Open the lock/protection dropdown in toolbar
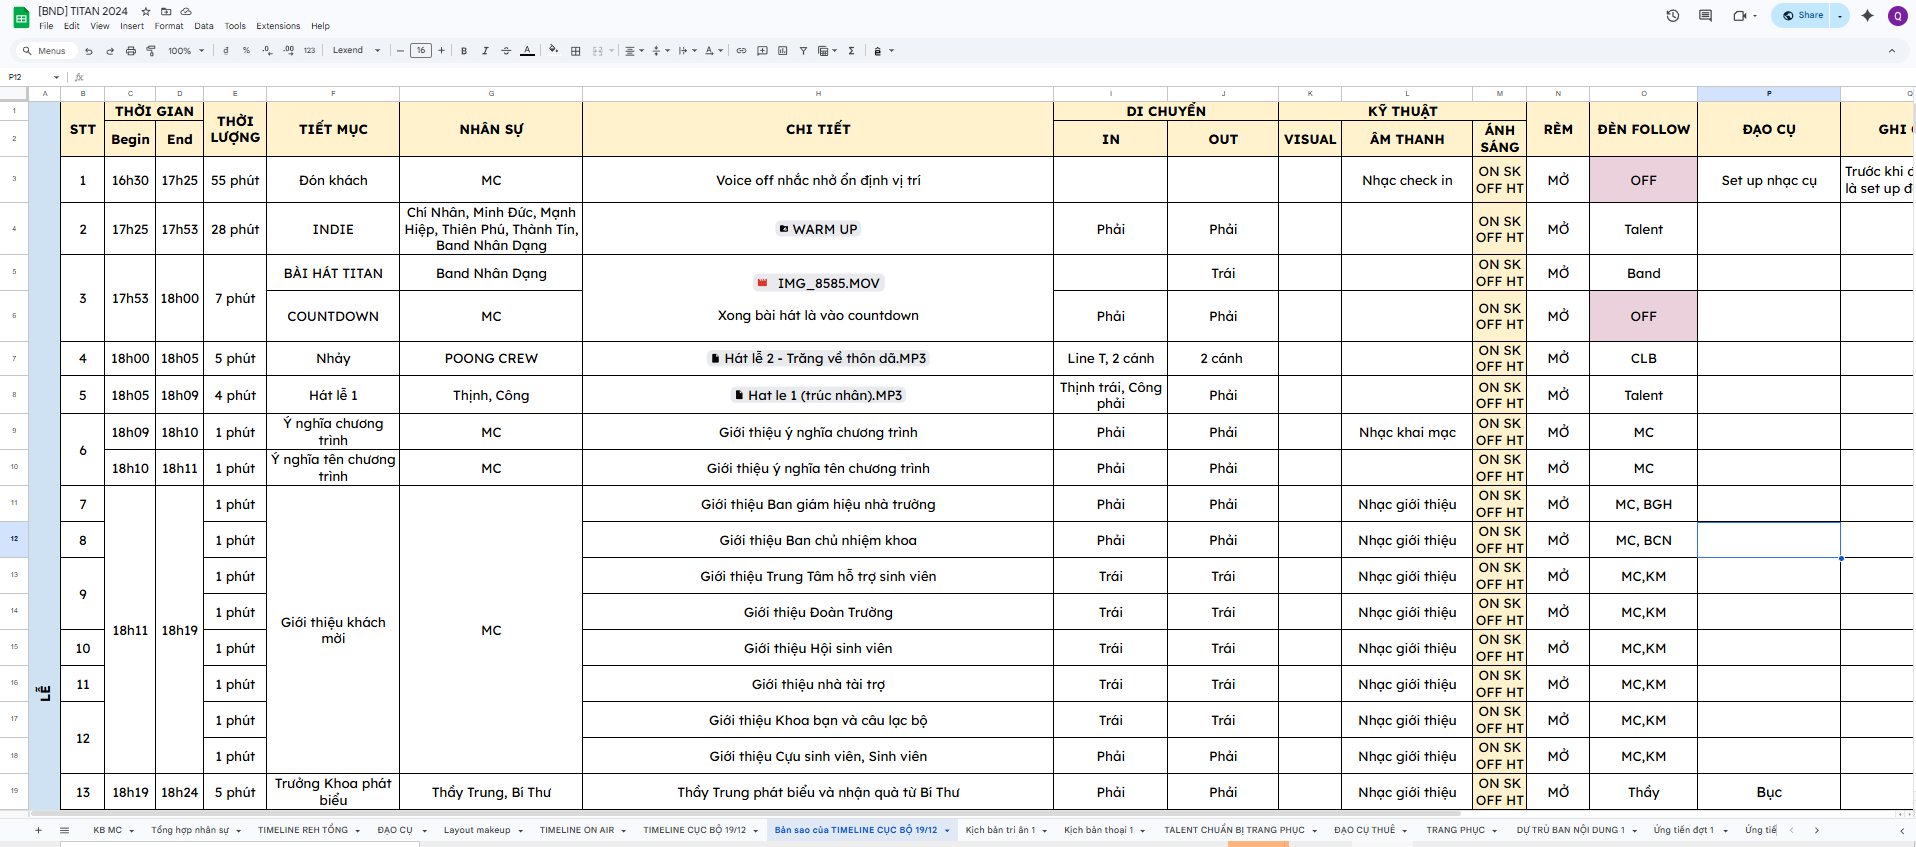Image resolution: width=1916 pixels, height=847 pixels. pos(883,51)
